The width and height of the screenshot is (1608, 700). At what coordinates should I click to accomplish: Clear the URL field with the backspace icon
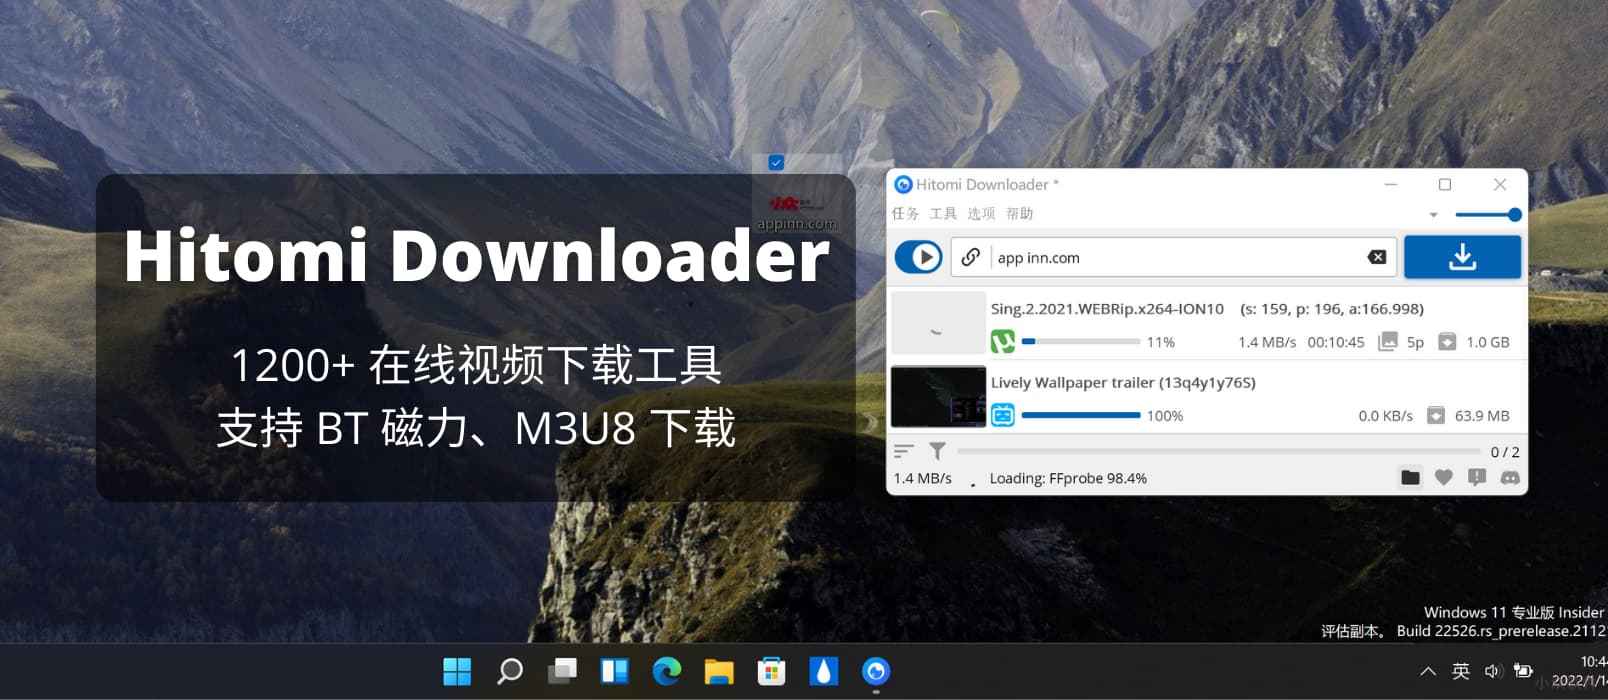(x=1377, y=257)
